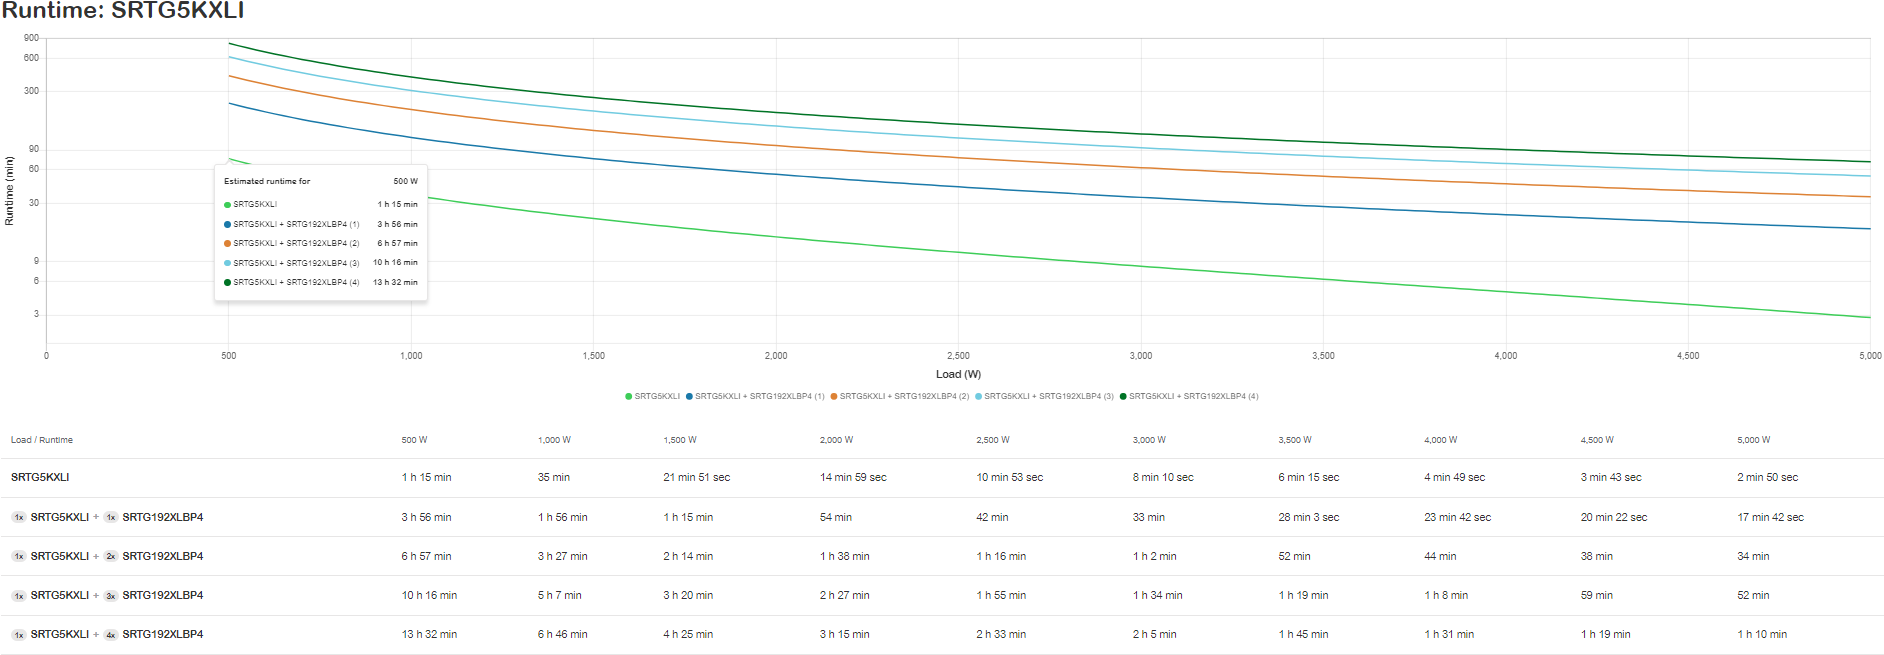Select the 500 W column header

click(x=414, y=440)
